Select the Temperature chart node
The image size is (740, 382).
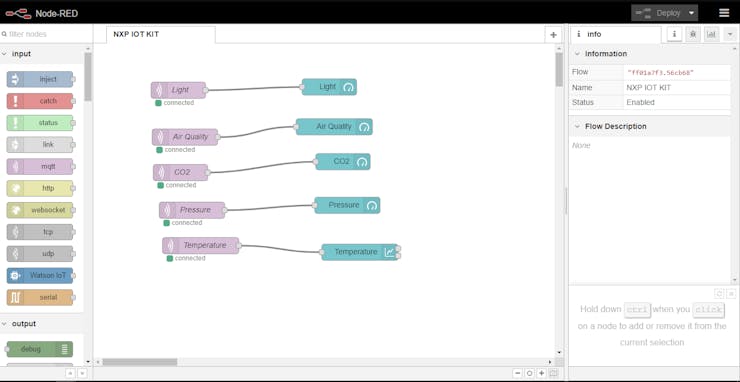coord(360,252)
